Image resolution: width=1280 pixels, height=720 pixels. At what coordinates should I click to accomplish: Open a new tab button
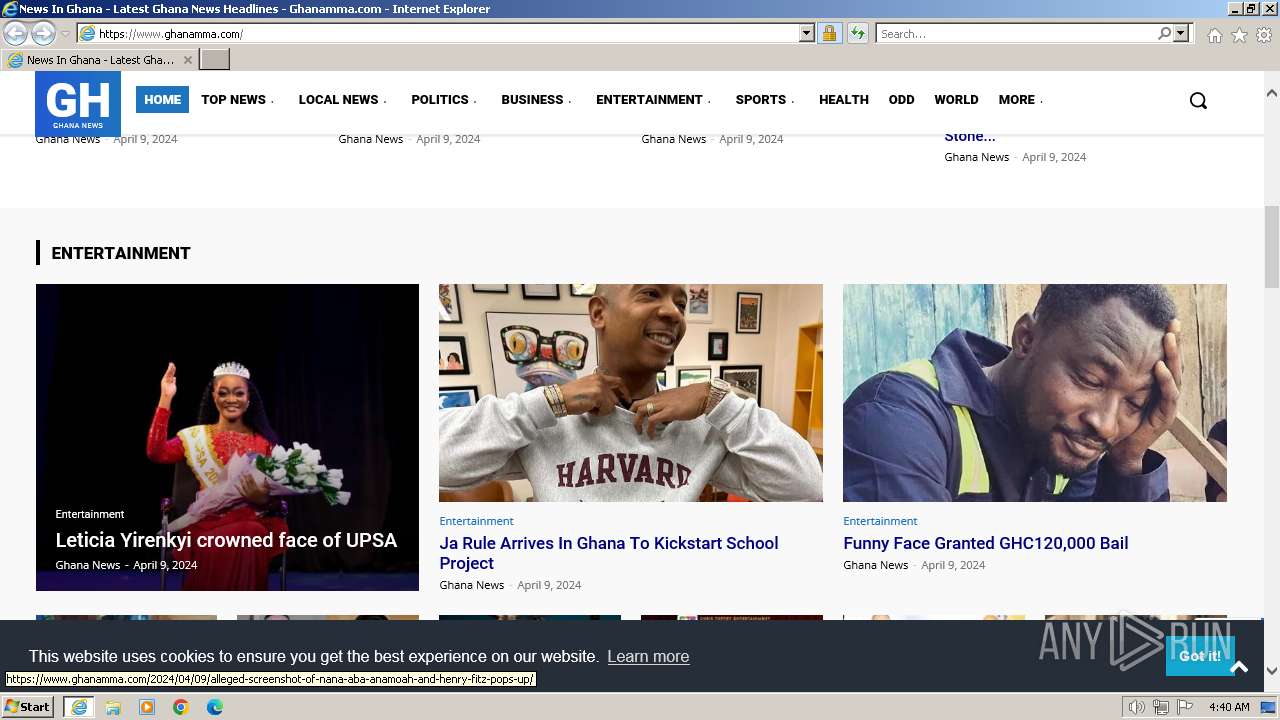(215, 60)
